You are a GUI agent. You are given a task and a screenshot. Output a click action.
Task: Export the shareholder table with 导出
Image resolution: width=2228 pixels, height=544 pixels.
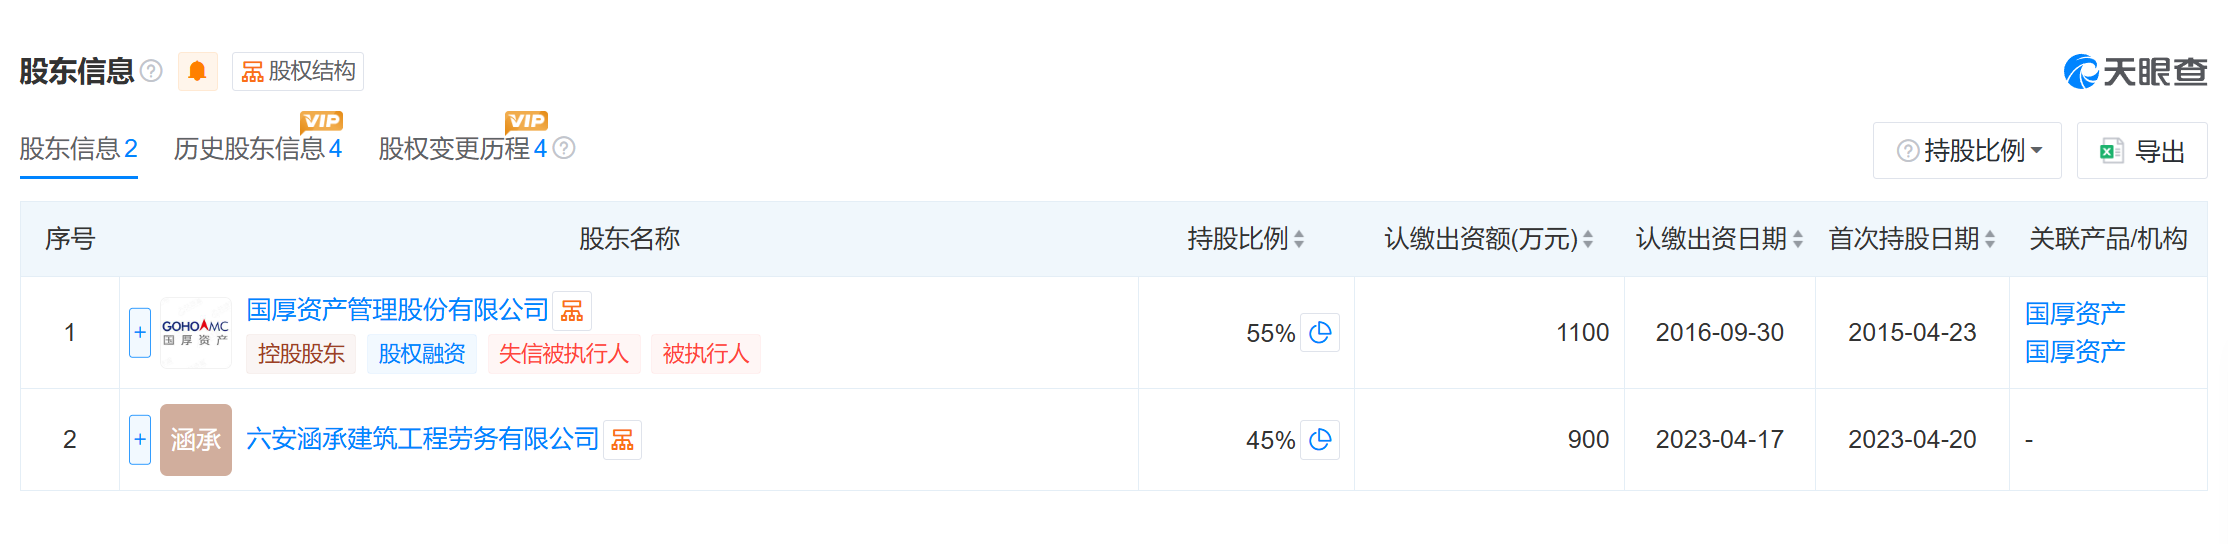pyautogui.click(x=2142, y=151)
